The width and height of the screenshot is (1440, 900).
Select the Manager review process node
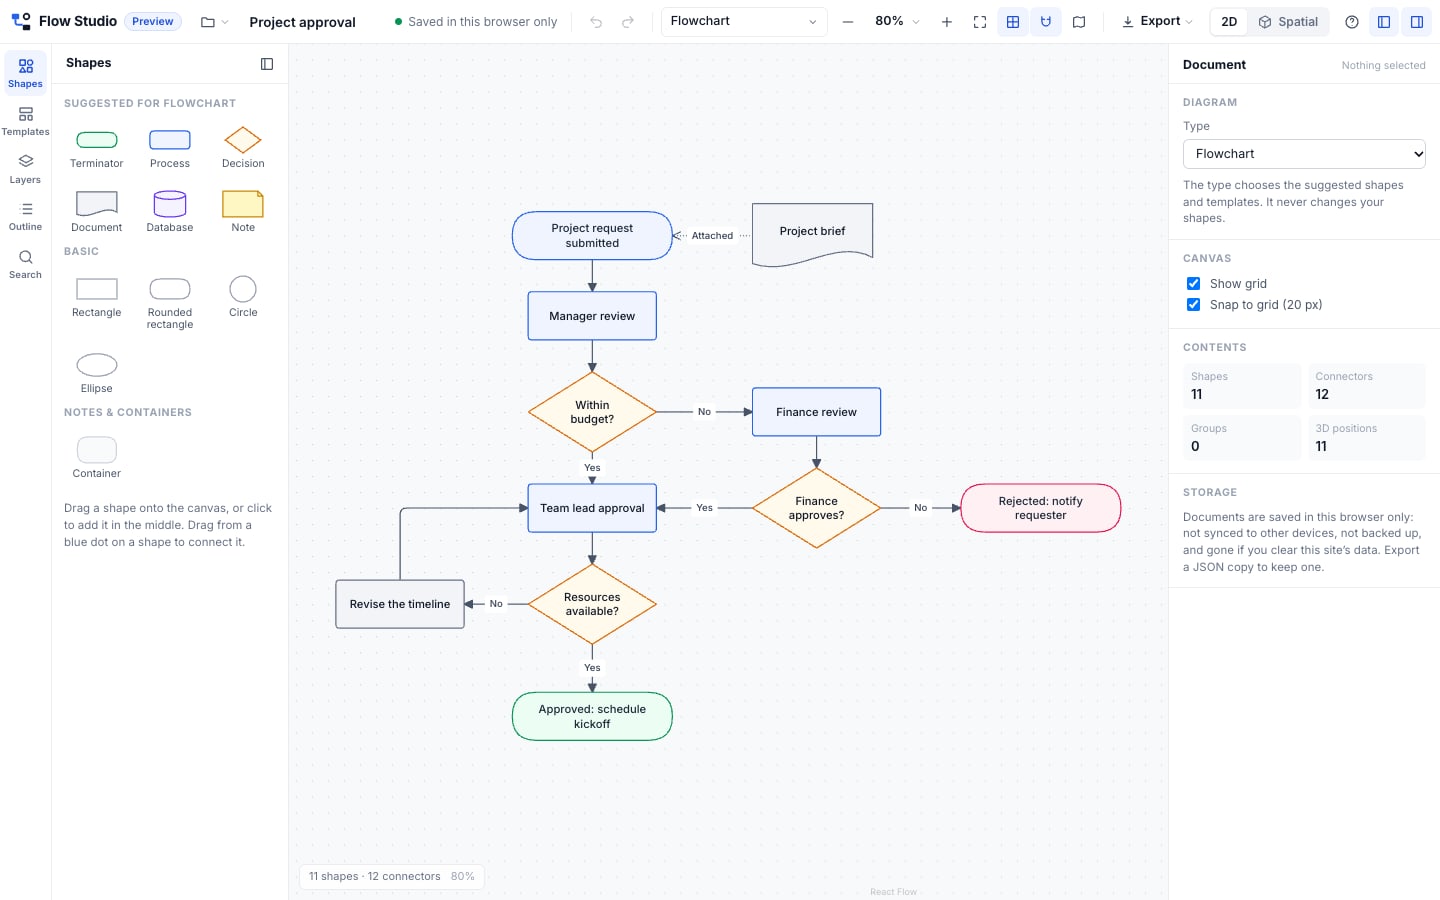click(592, 316)
